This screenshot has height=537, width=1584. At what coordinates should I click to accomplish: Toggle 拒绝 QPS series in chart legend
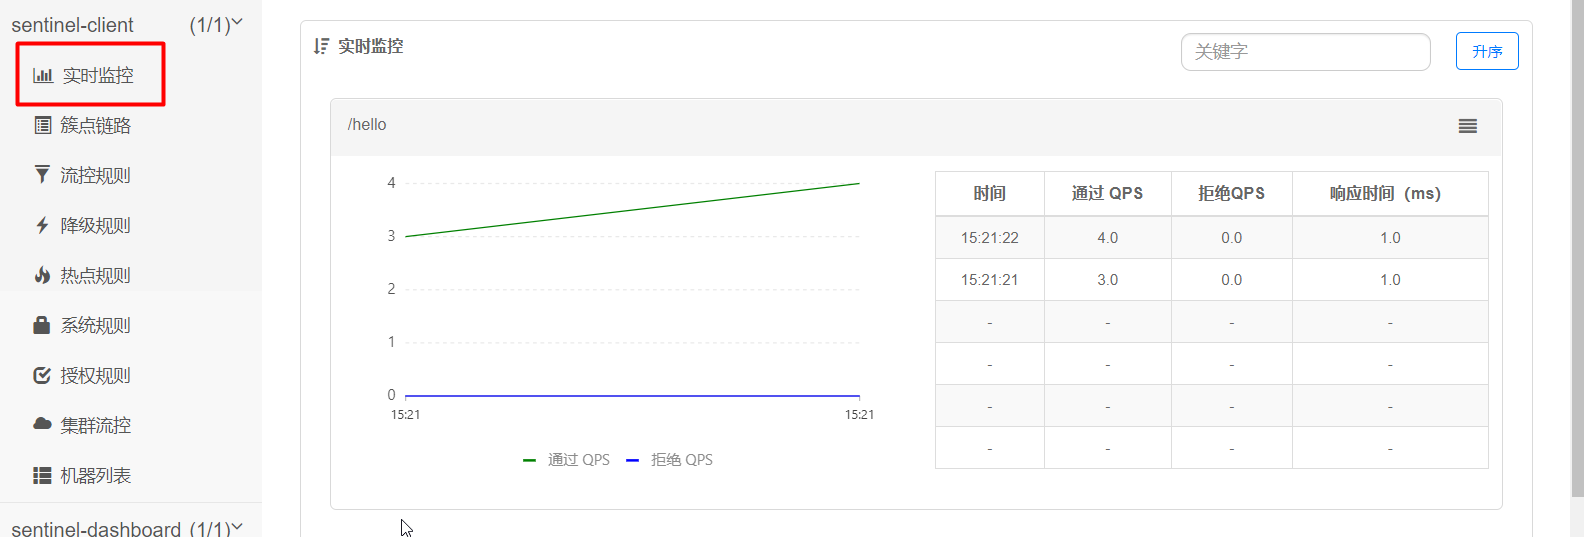(670, 460)
